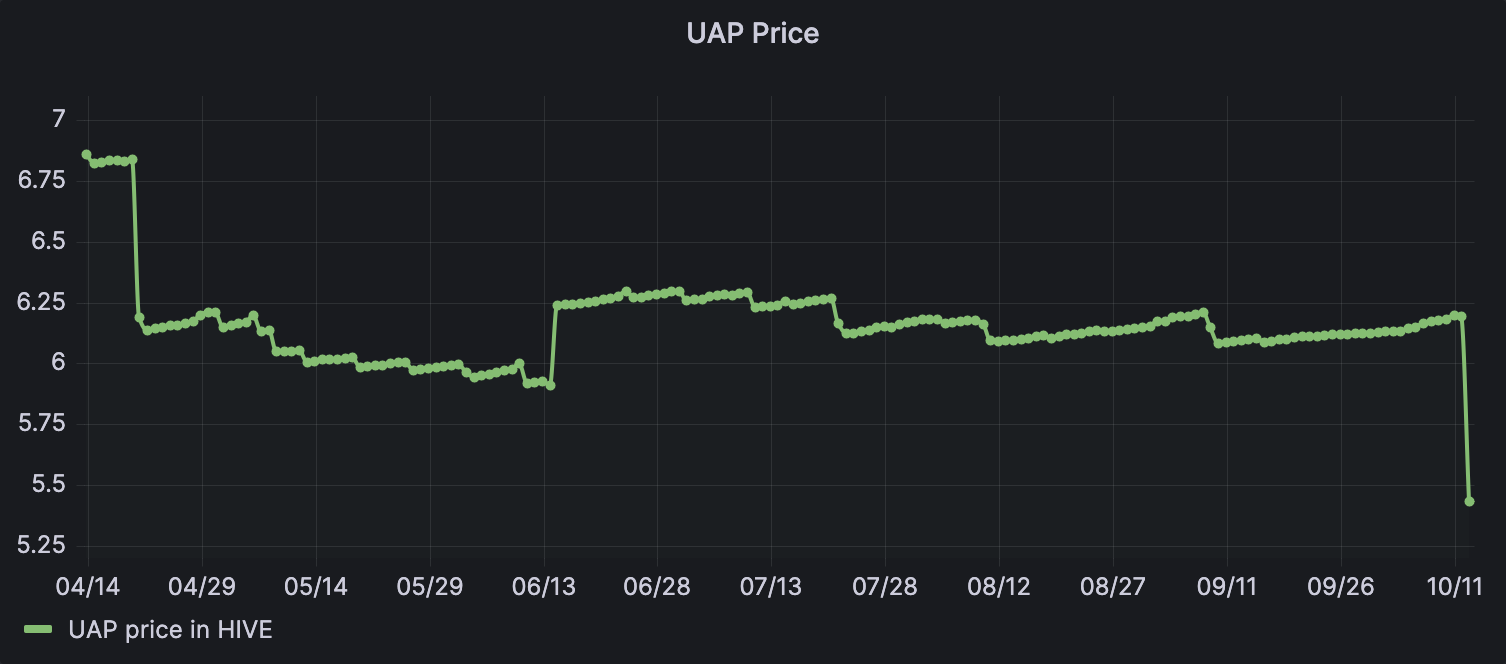Toggle the "UAP price in HIVE" legend series
This screenshot has width=1506, height=664.
170,630
